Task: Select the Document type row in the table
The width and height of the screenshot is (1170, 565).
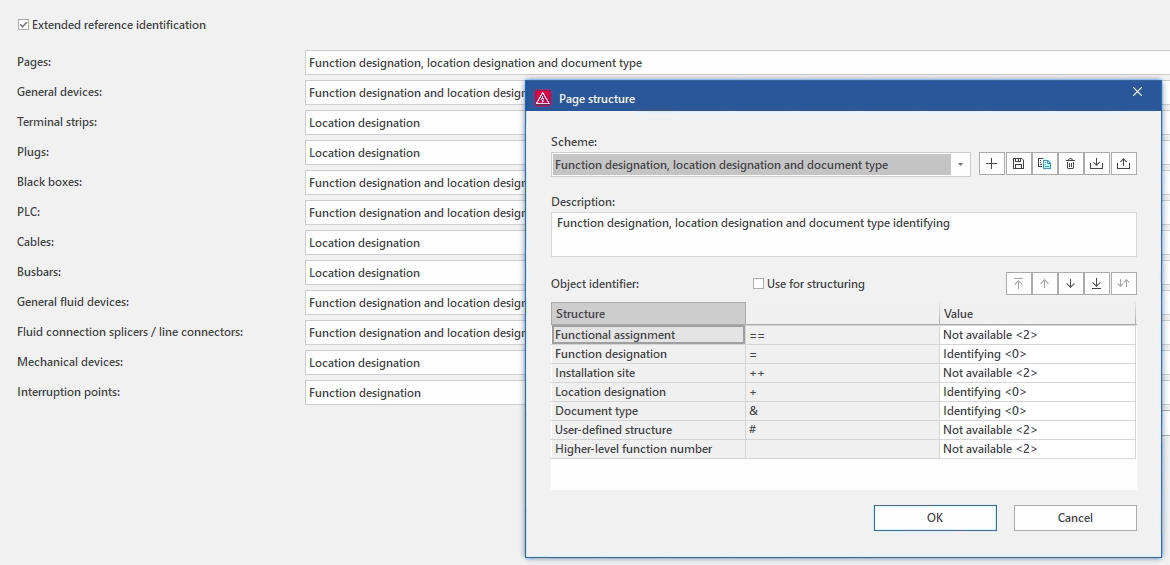Action: point(647,411)
